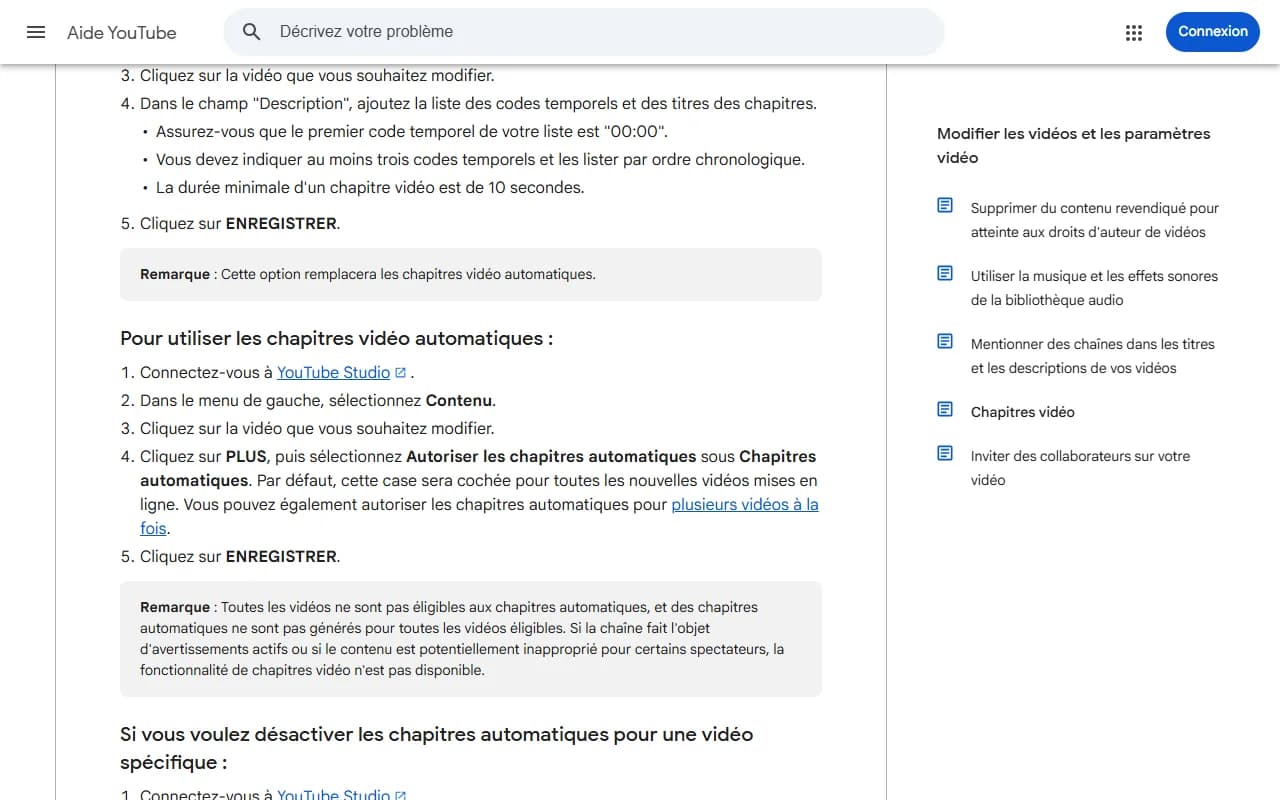The height and width of the screenshot is (800, 1280).
Task: Click the article icon beside Supprimer du contenu revendiqué
Action: click(x=945, y=205)
